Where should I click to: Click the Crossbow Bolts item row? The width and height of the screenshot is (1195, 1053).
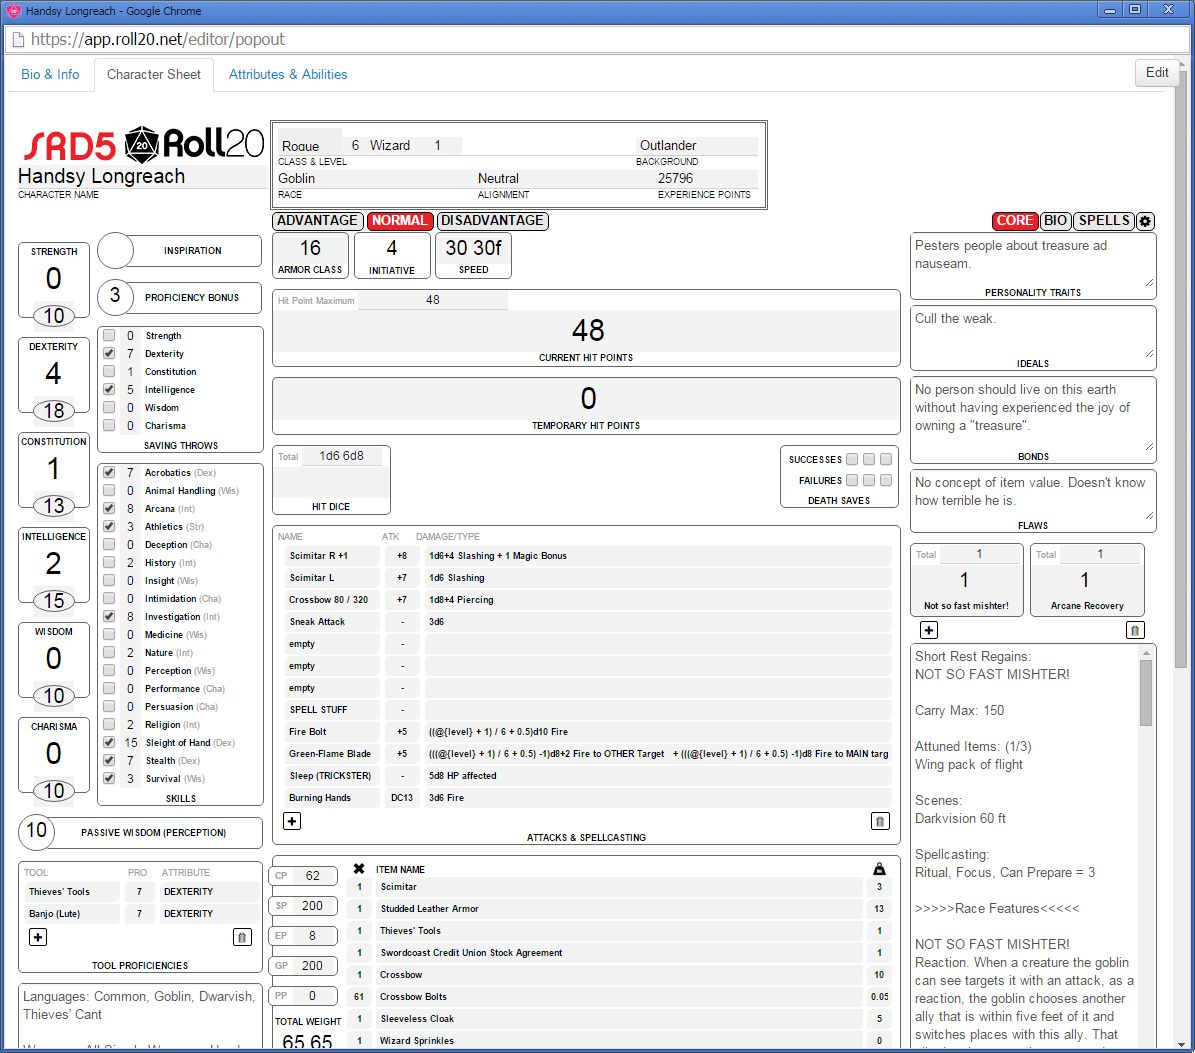click(619, 997)
